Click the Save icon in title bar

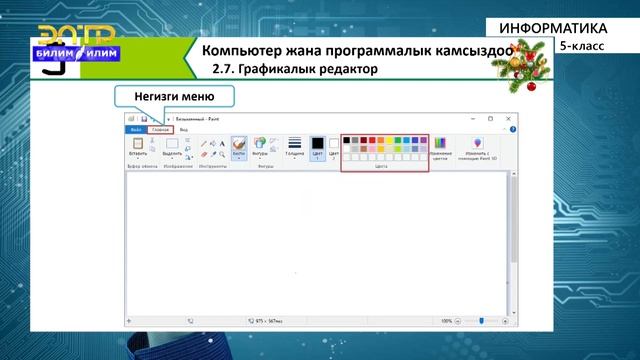point(144,119)
